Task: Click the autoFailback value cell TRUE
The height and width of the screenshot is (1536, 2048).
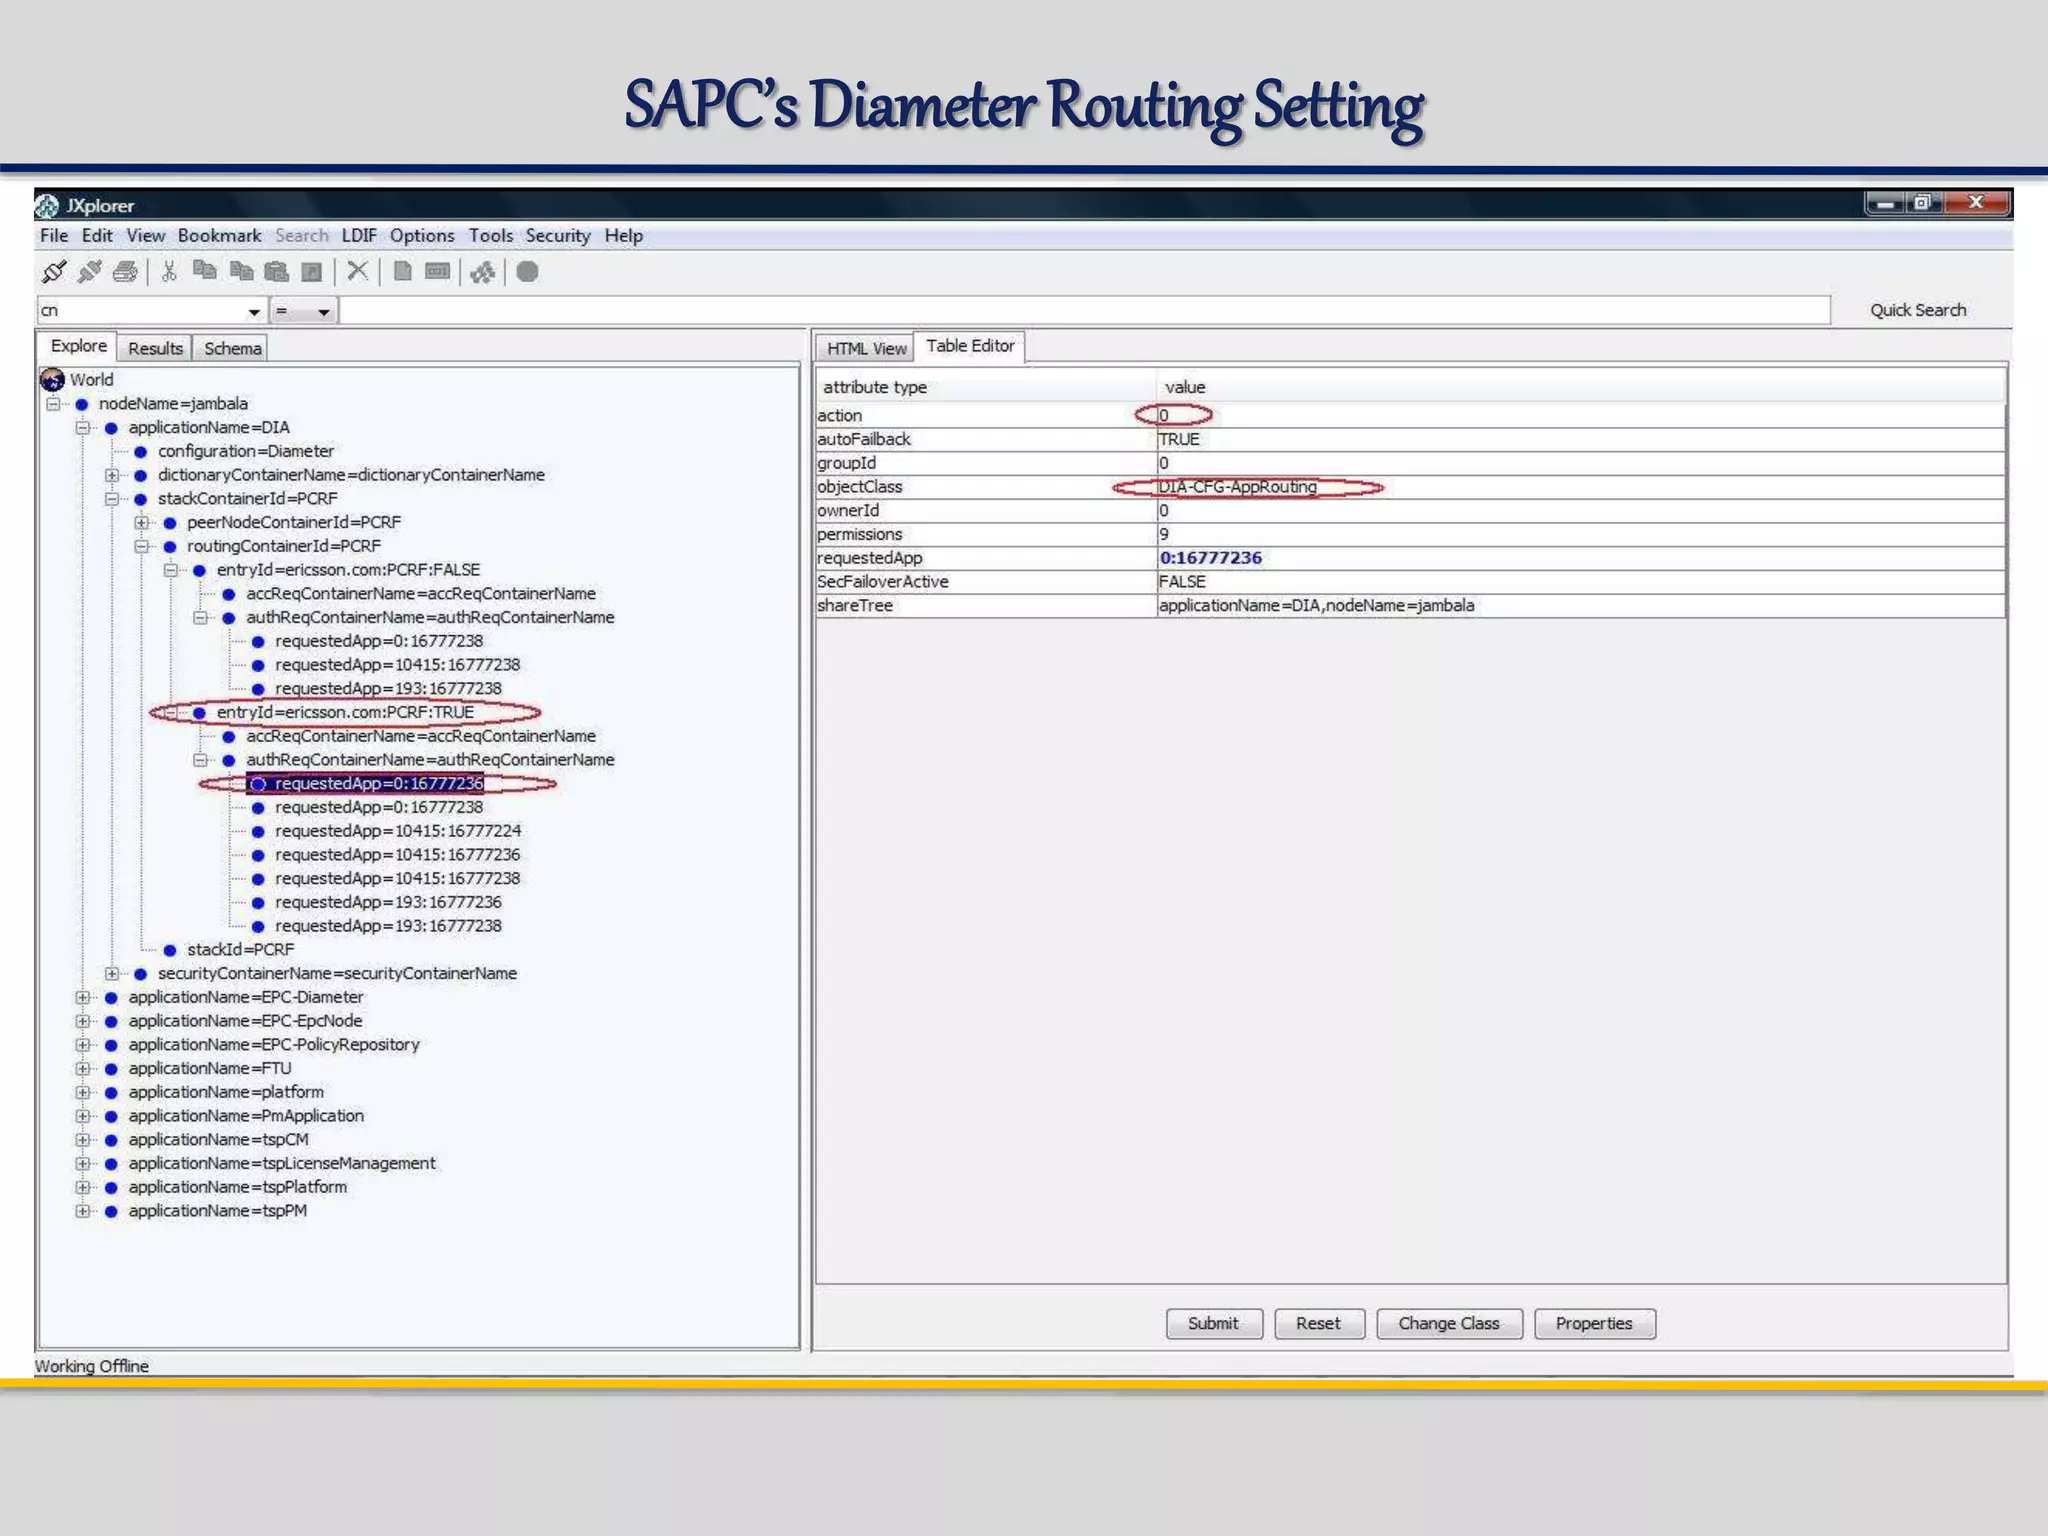Action: (1581, 440)
